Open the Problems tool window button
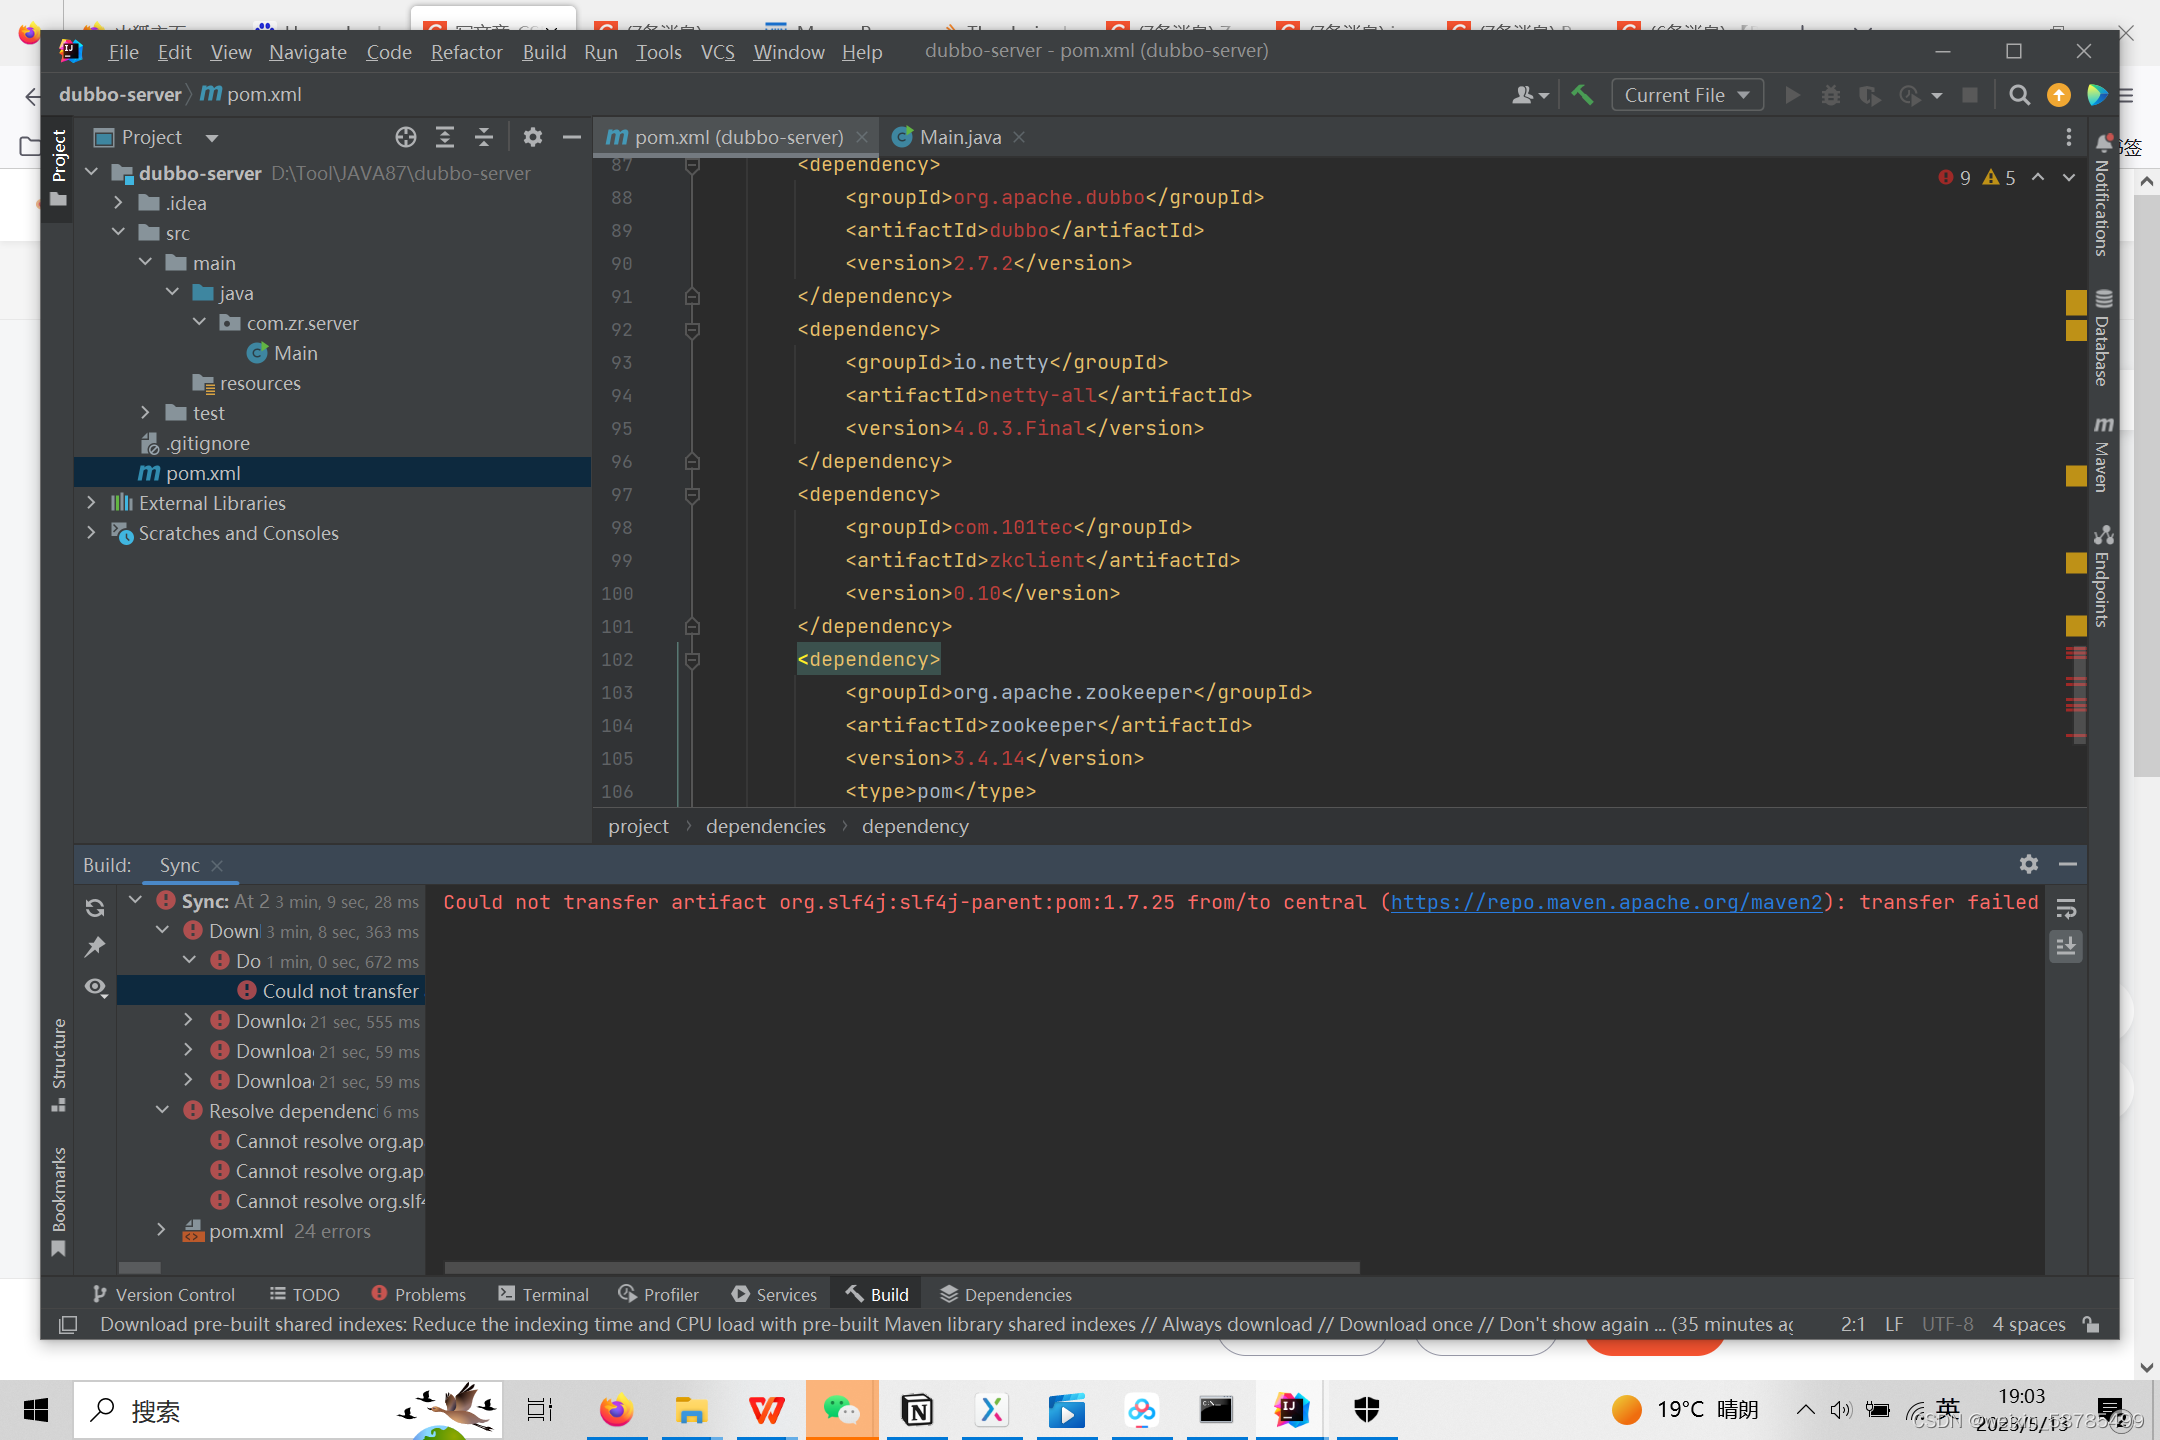The height and width of the screenshot is (1440, 2160). tap(418, 1294)
